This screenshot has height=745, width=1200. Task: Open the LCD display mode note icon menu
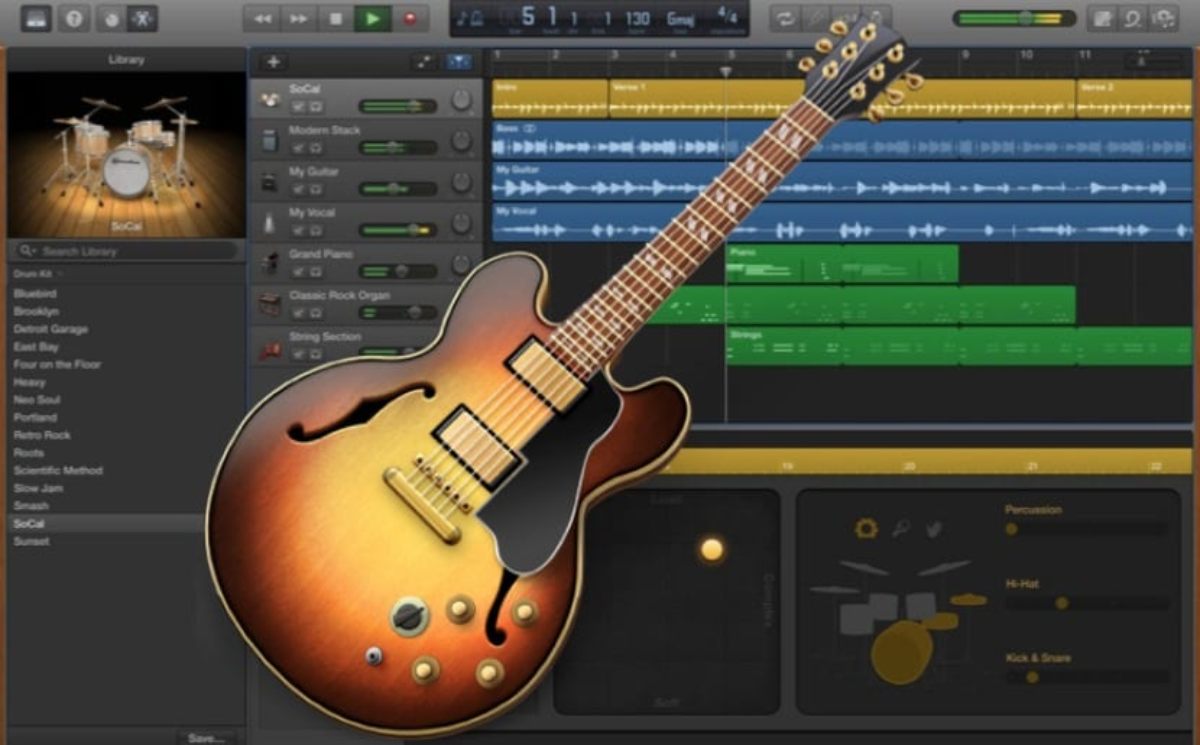tap(471, 18)
